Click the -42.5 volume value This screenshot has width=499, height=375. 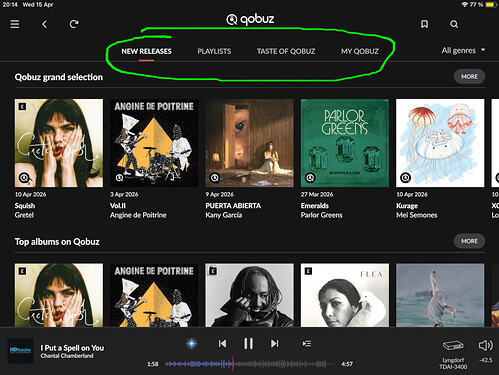click(485, 360)
